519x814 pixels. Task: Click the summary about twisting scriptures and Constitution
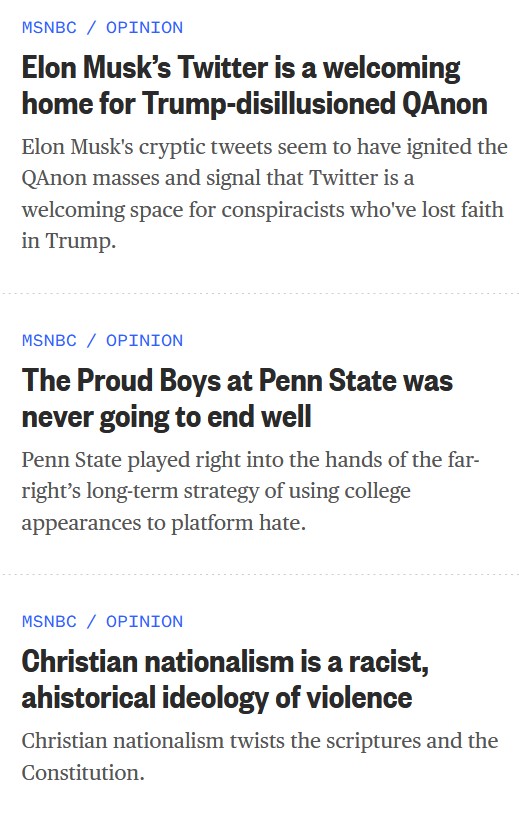click(x=260, y=756)
